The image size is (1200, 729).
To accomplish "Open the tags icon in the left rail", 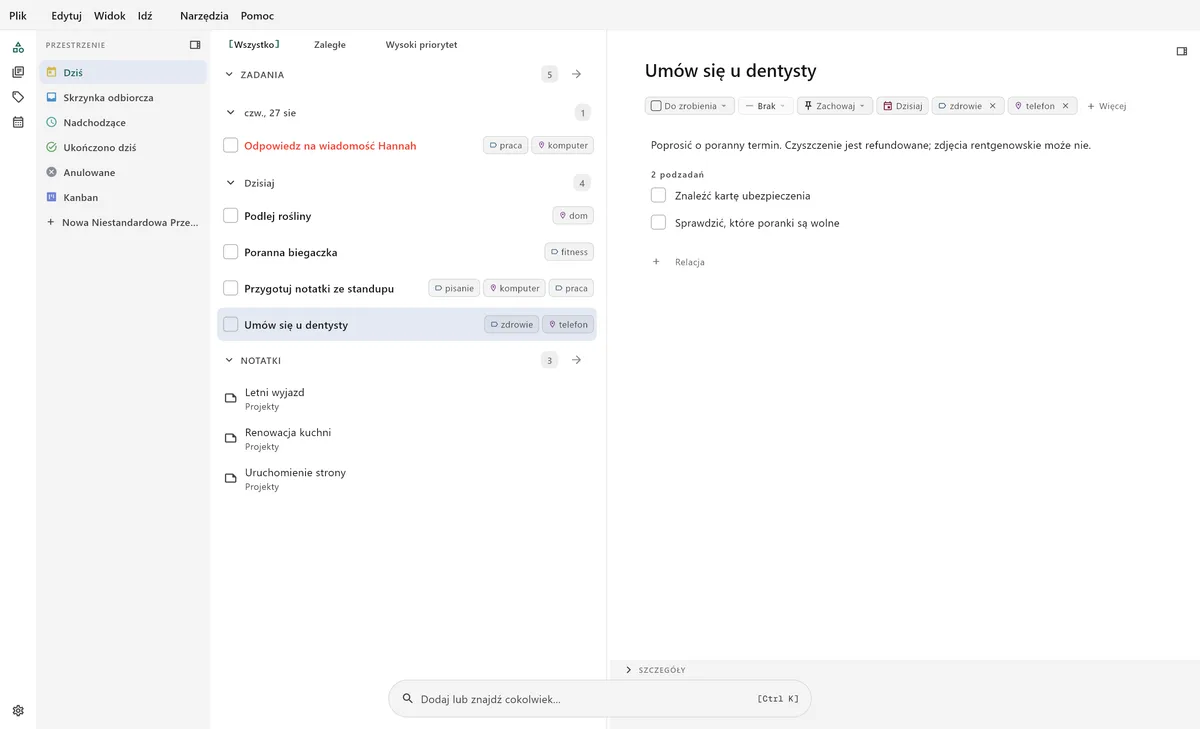I will (18, 97).
